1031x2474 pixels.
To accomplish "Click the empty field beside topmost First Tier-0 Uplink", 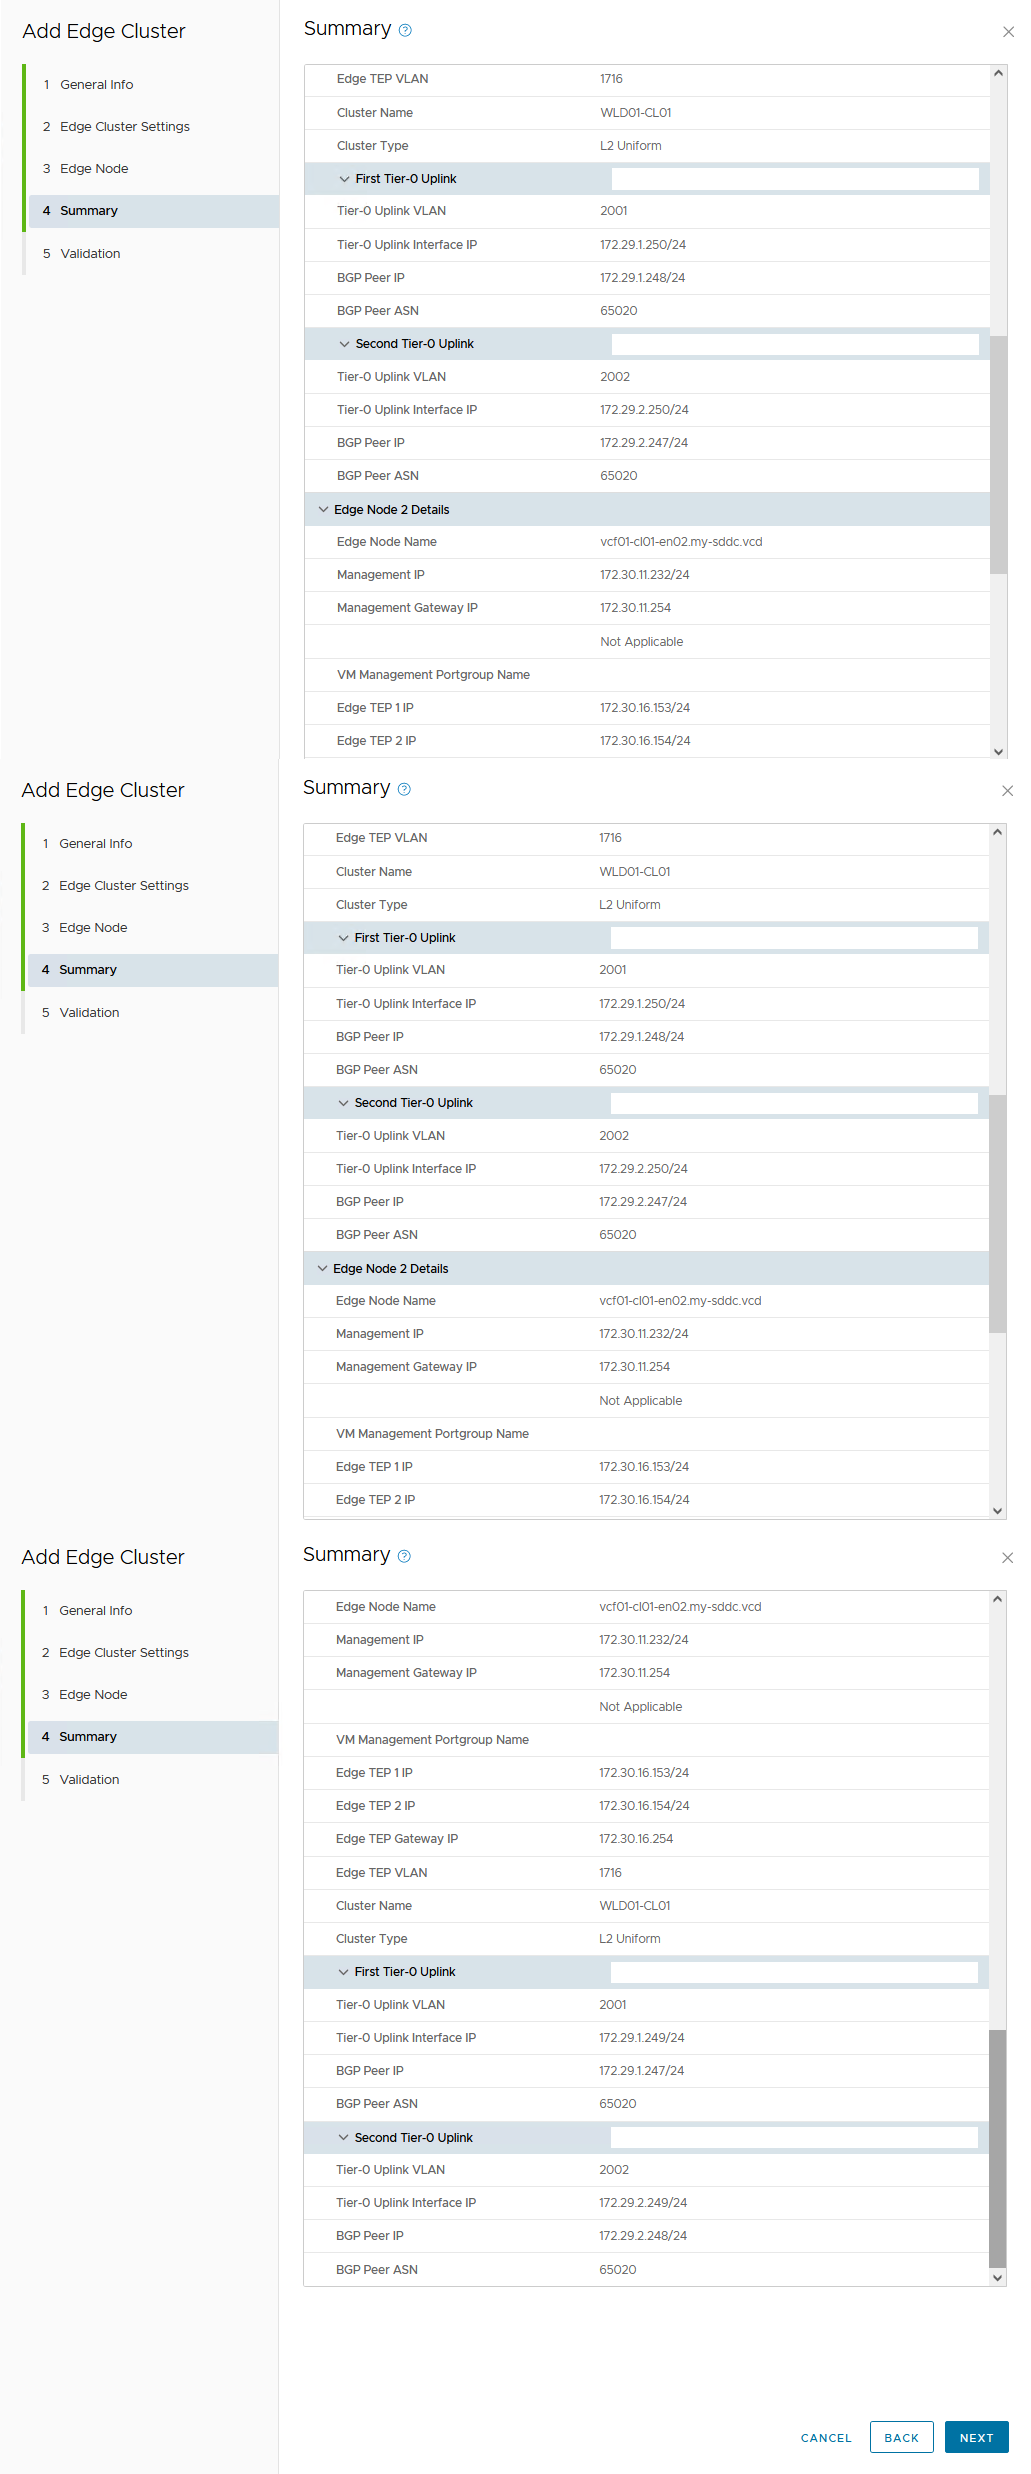I will (794, 179).
